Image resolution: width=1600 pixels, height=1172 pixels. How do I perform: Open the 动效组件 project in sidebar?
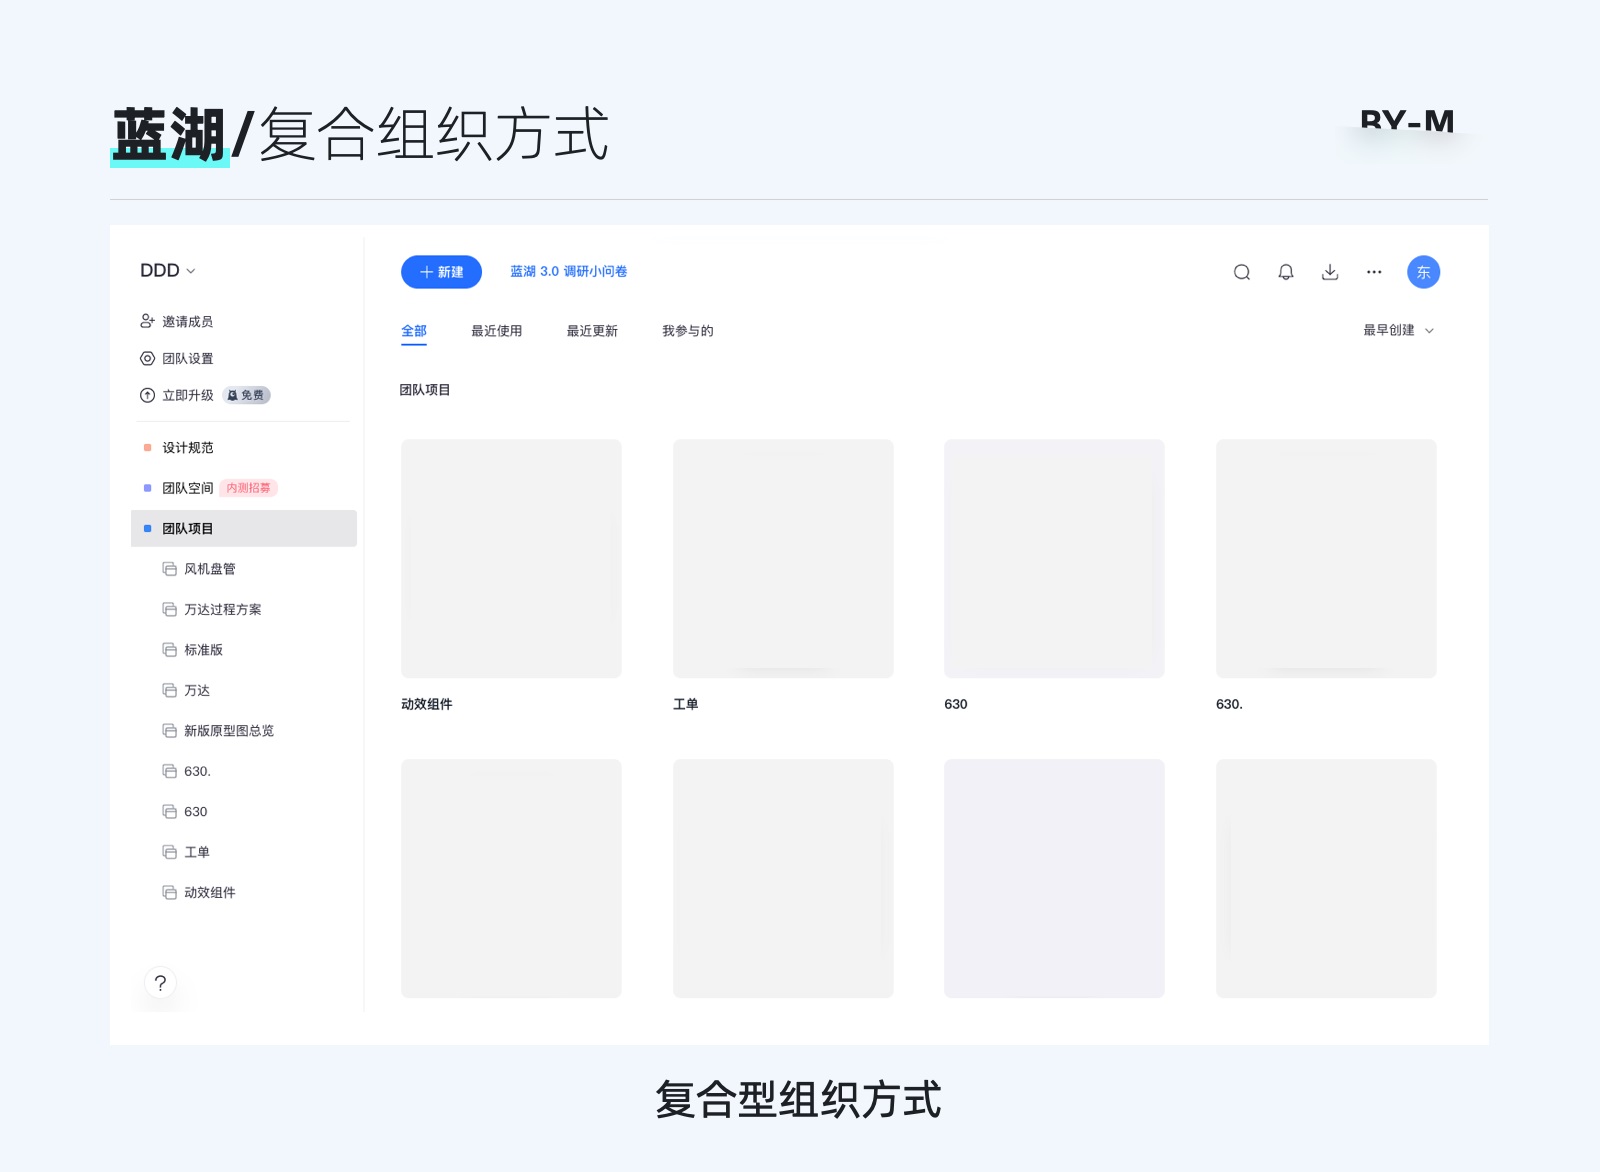[210, 893]
